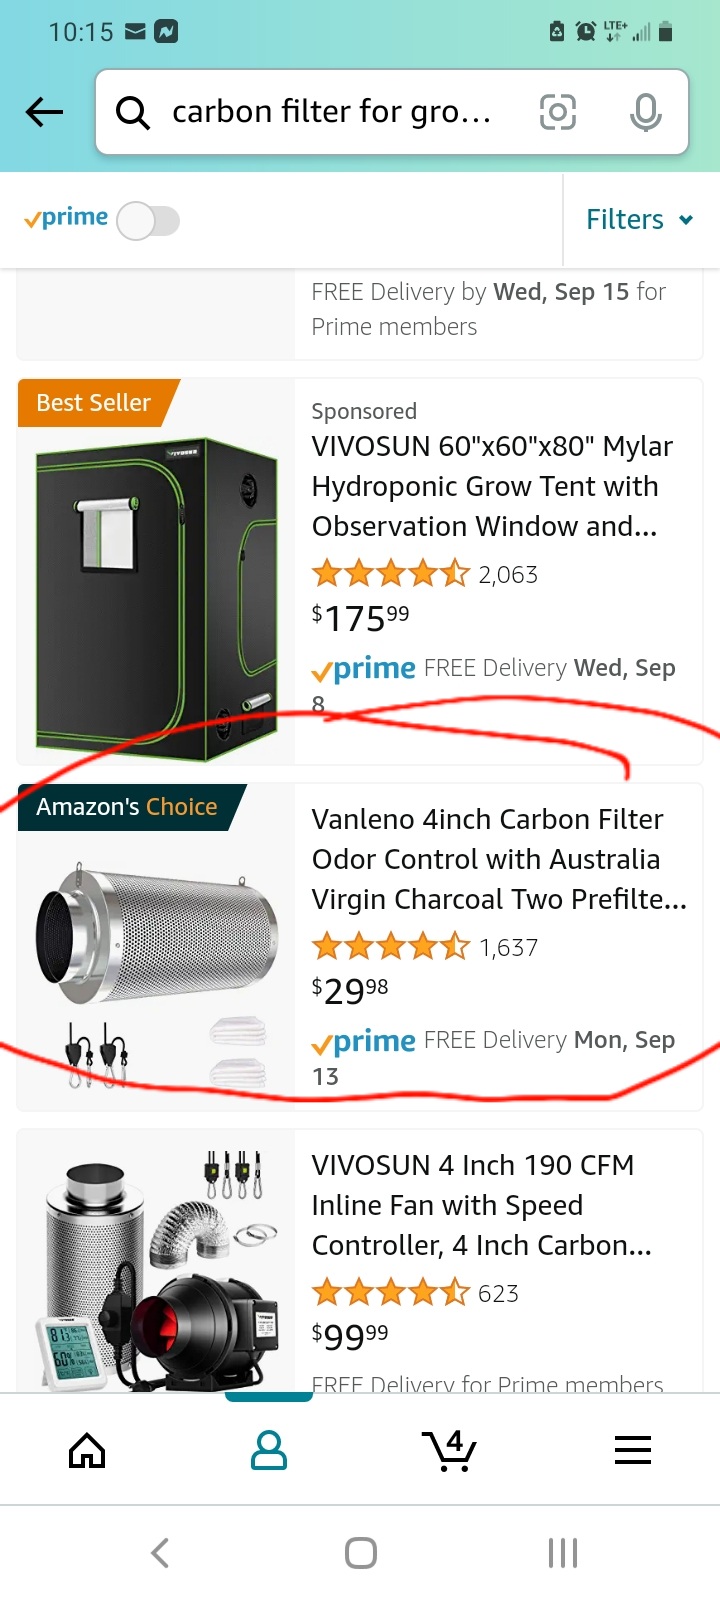Open the shopping cart with 4 items

pyautogui.click(x=450, y=1450)
